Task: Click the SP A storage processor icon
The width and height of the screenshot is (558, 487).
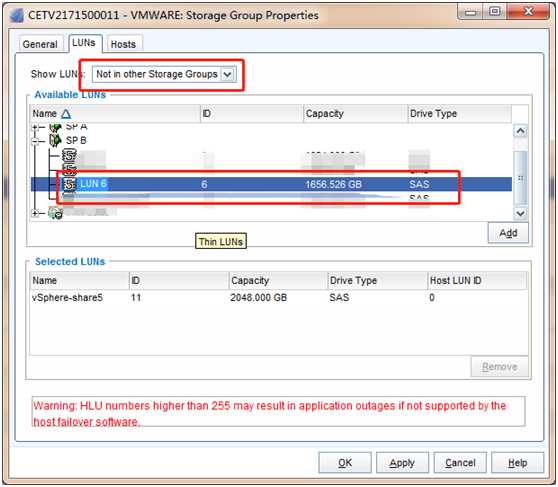Action: (55, 127)
